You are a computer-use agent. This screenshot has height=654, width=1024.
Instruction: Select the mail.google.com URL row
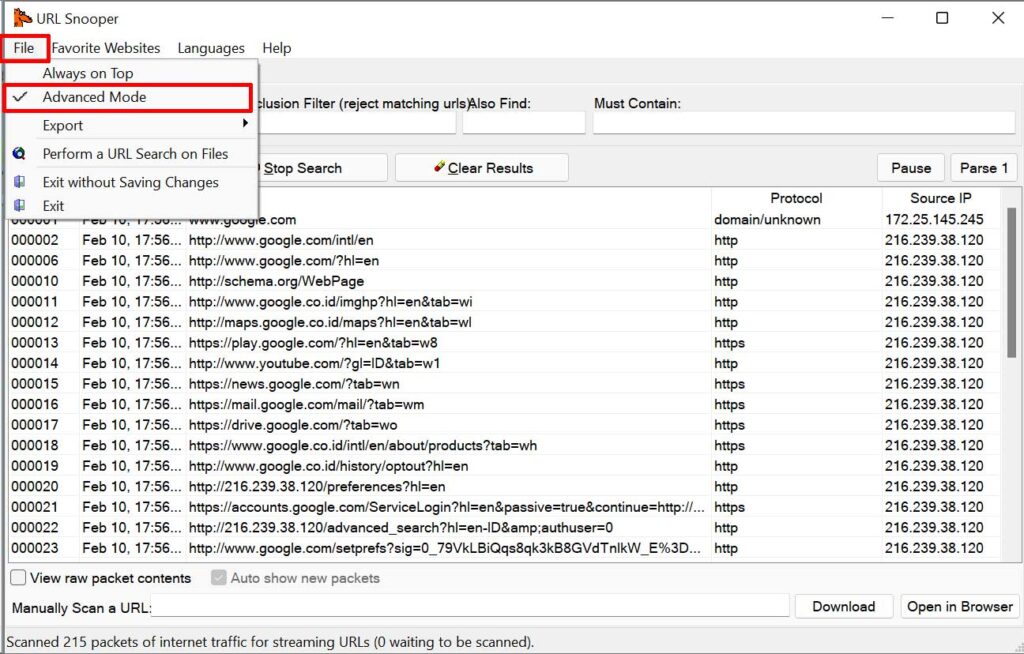[x=504, y=404]
